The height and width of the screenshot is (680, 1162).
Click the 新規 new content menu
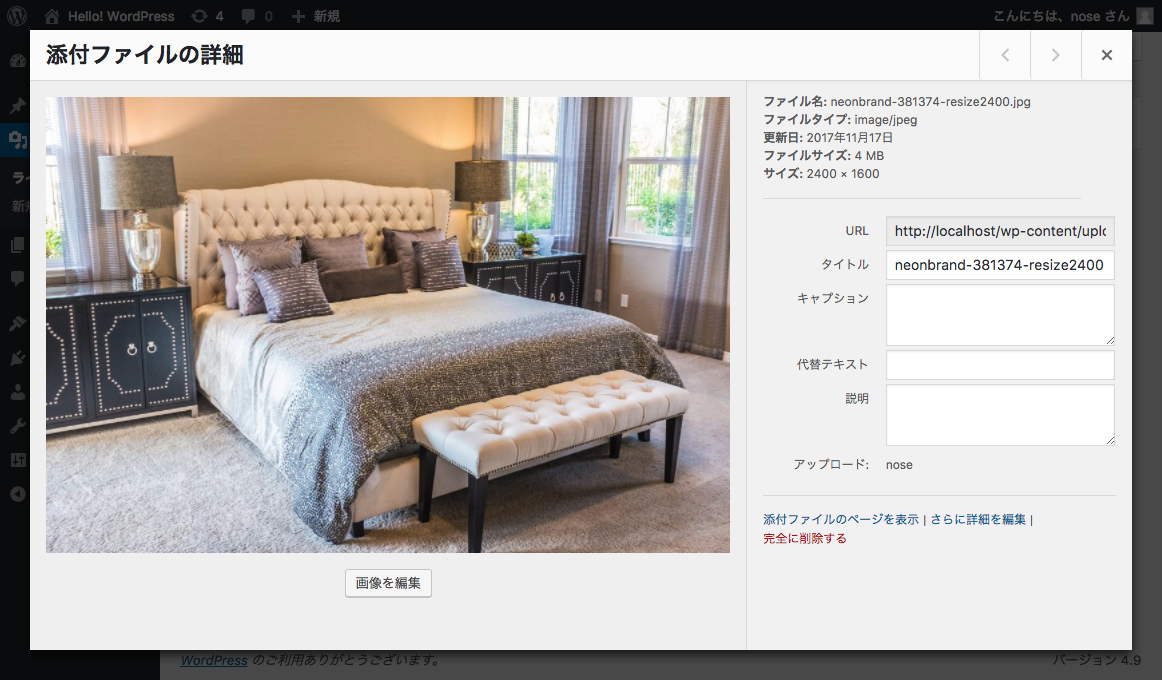[316, 16]
